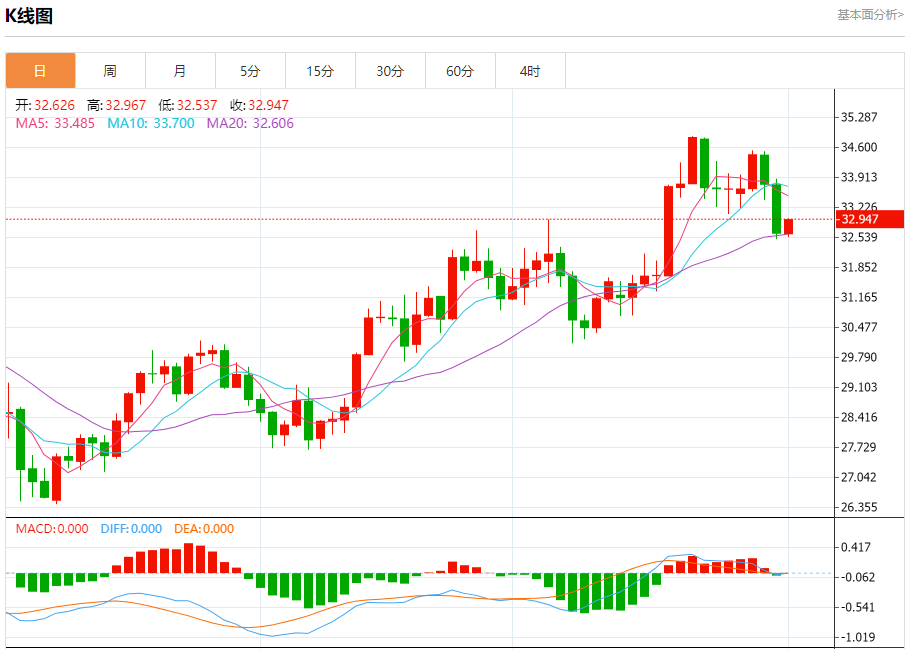Select the 60分 interval tab
This screenshot has width=909, height=649.
(x=460, y=71)
